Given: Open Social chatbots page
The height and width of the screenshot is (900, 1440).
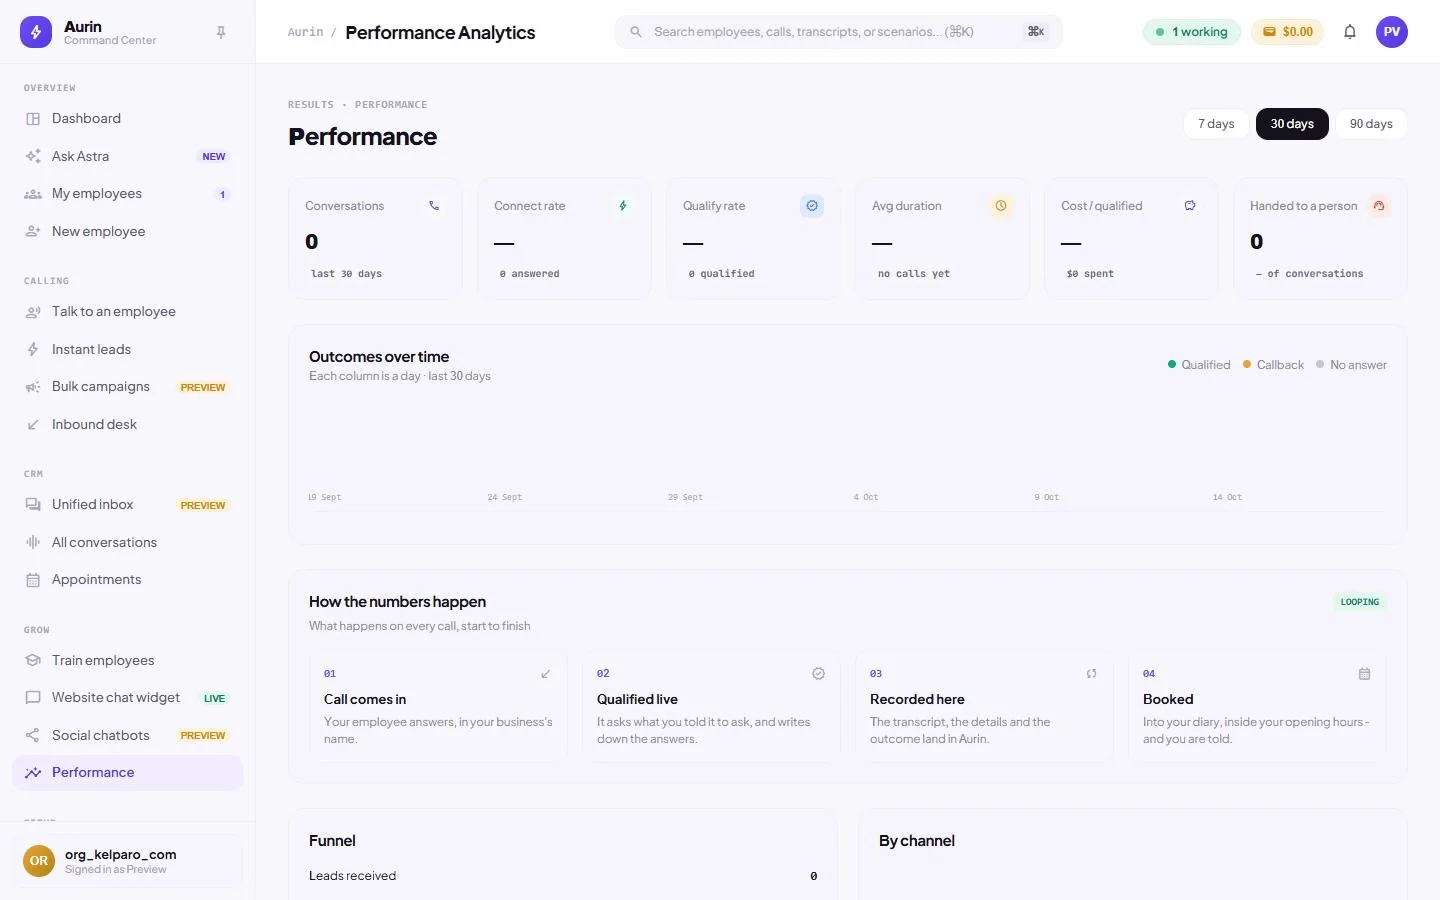Looking at the screenshot, I should (x=127, y=736).
